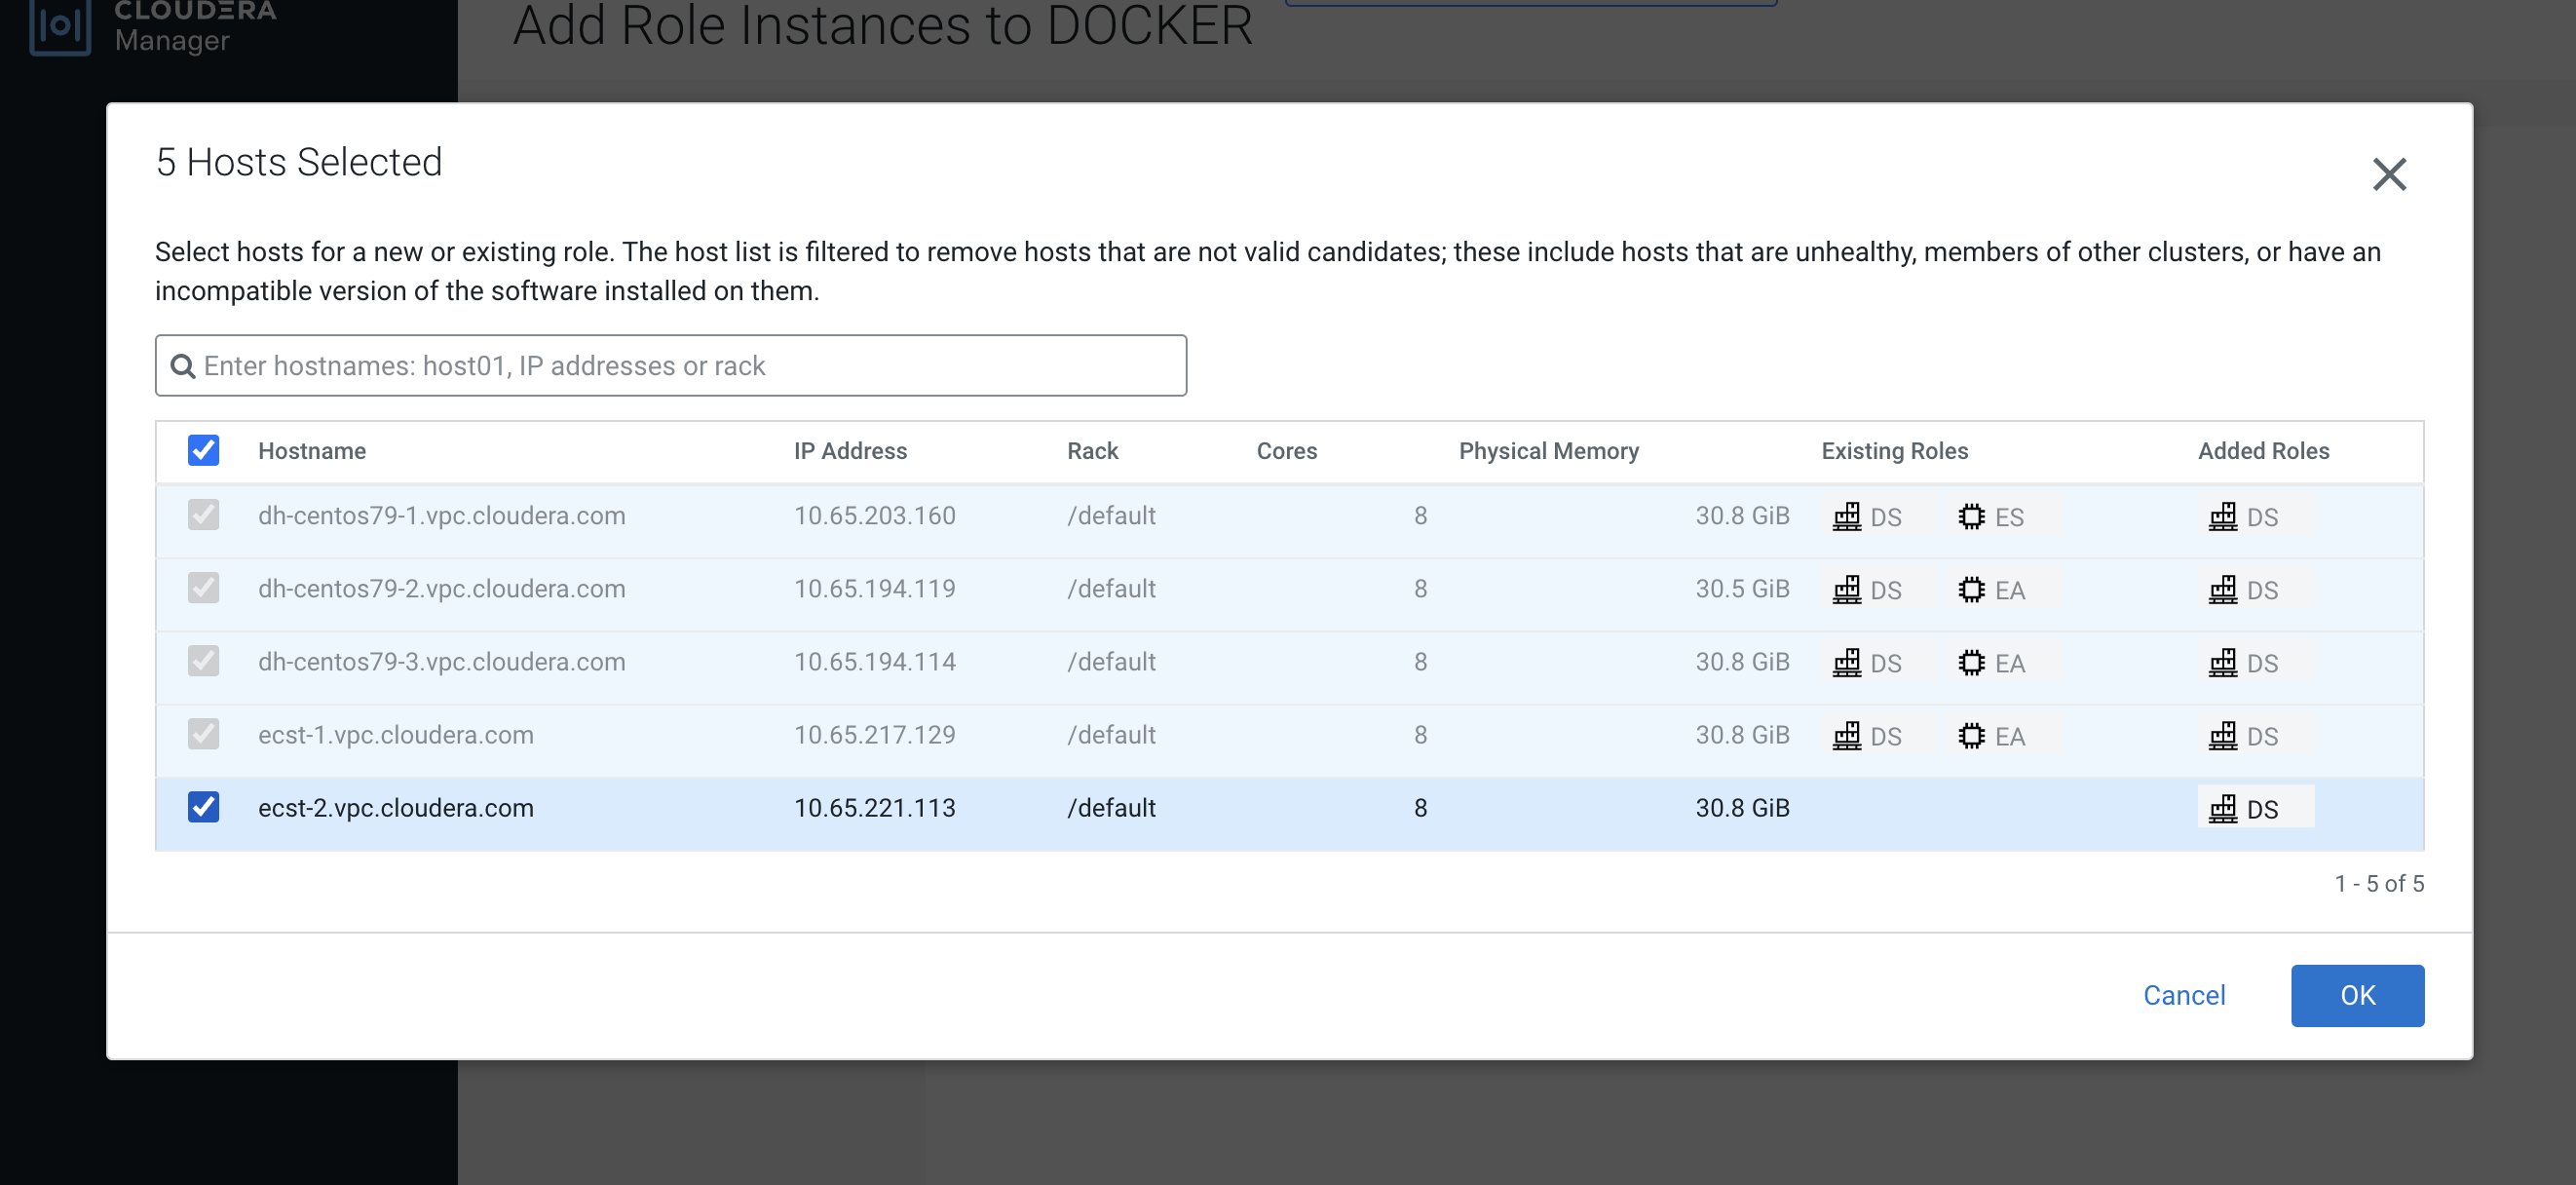The width and height of the screenshot is (2576, 1185).
Task: Uncheck the ecst-2.vpc.cloudera.com checkbox
Action: click(x=203, y=806)
